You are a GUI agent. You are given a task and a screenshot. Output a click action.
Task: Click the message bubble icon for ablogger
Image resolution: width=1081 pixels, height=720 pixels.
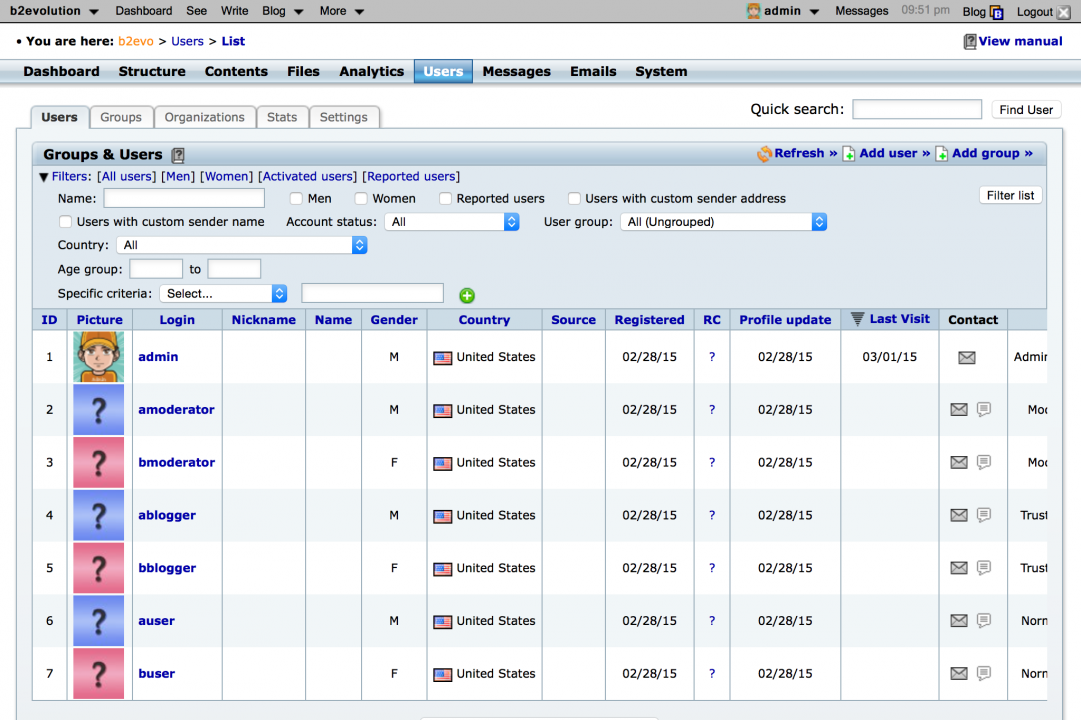point(984,515)
